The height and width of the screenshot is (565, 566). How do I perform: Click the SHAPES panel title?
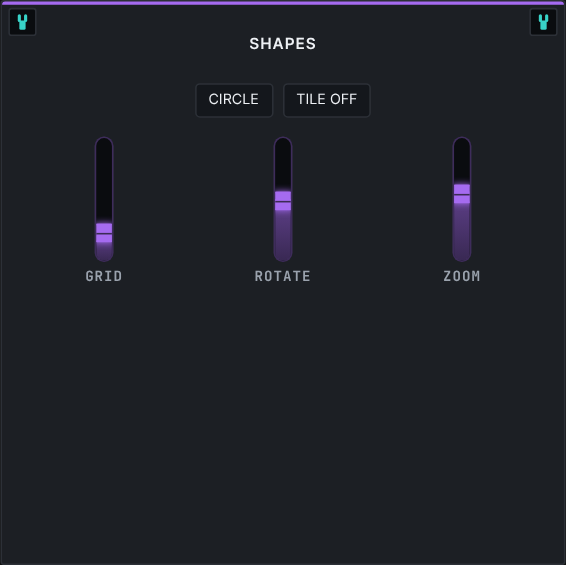click(x=283, y=44)
